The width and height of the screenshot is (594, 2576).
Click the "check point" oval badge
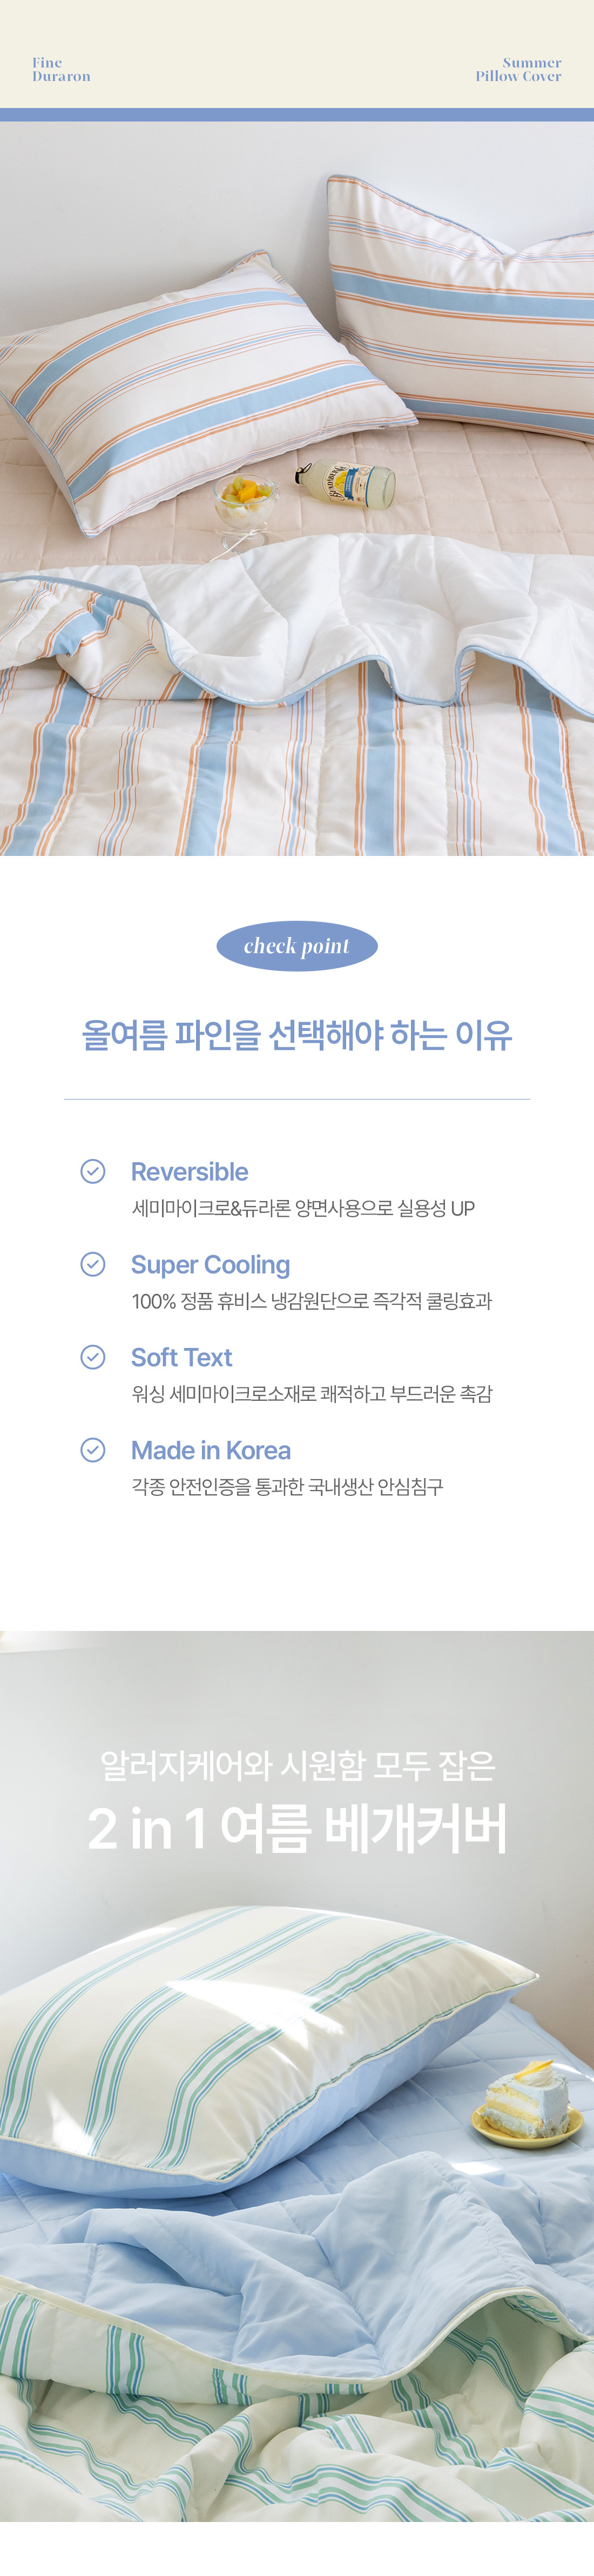[x=297, y=946]
